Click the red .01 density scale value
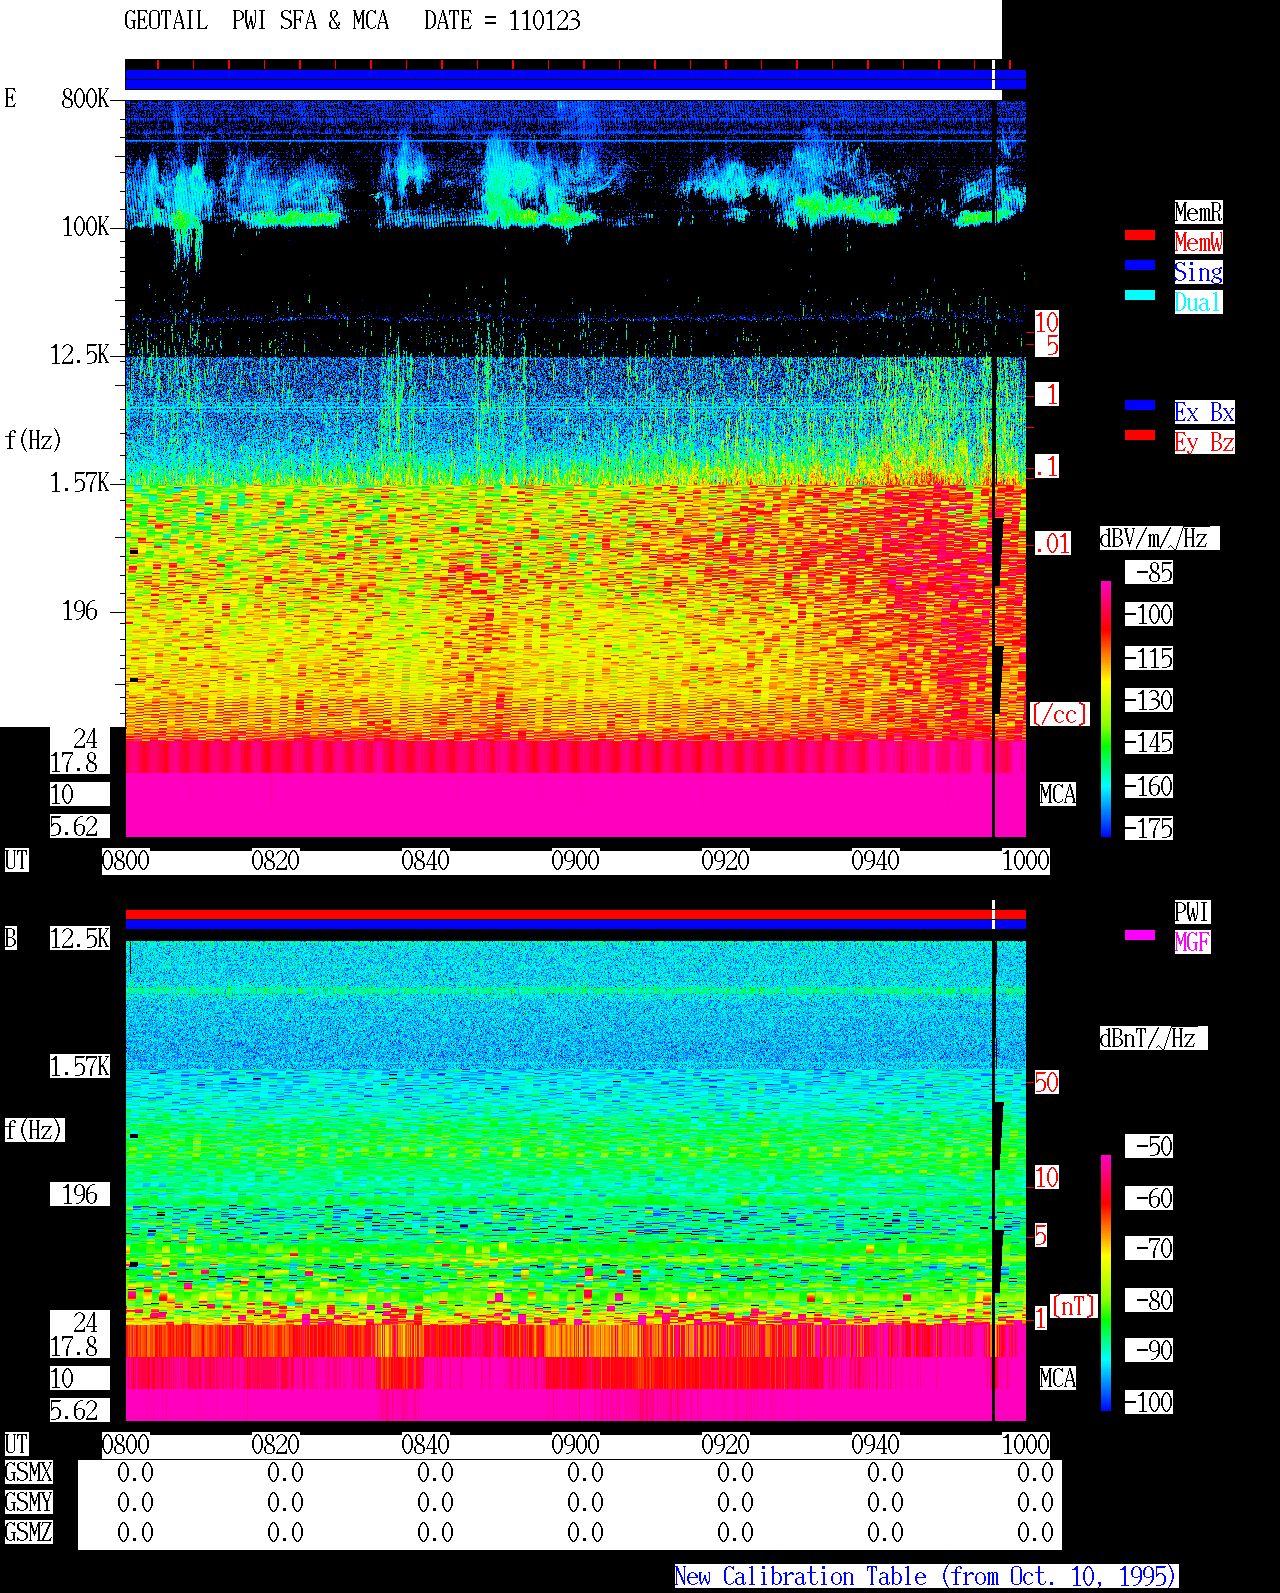Image resolution: width=1280 pixels, height=1593 pixels. pyautogui.click(x=1052, y=543)
